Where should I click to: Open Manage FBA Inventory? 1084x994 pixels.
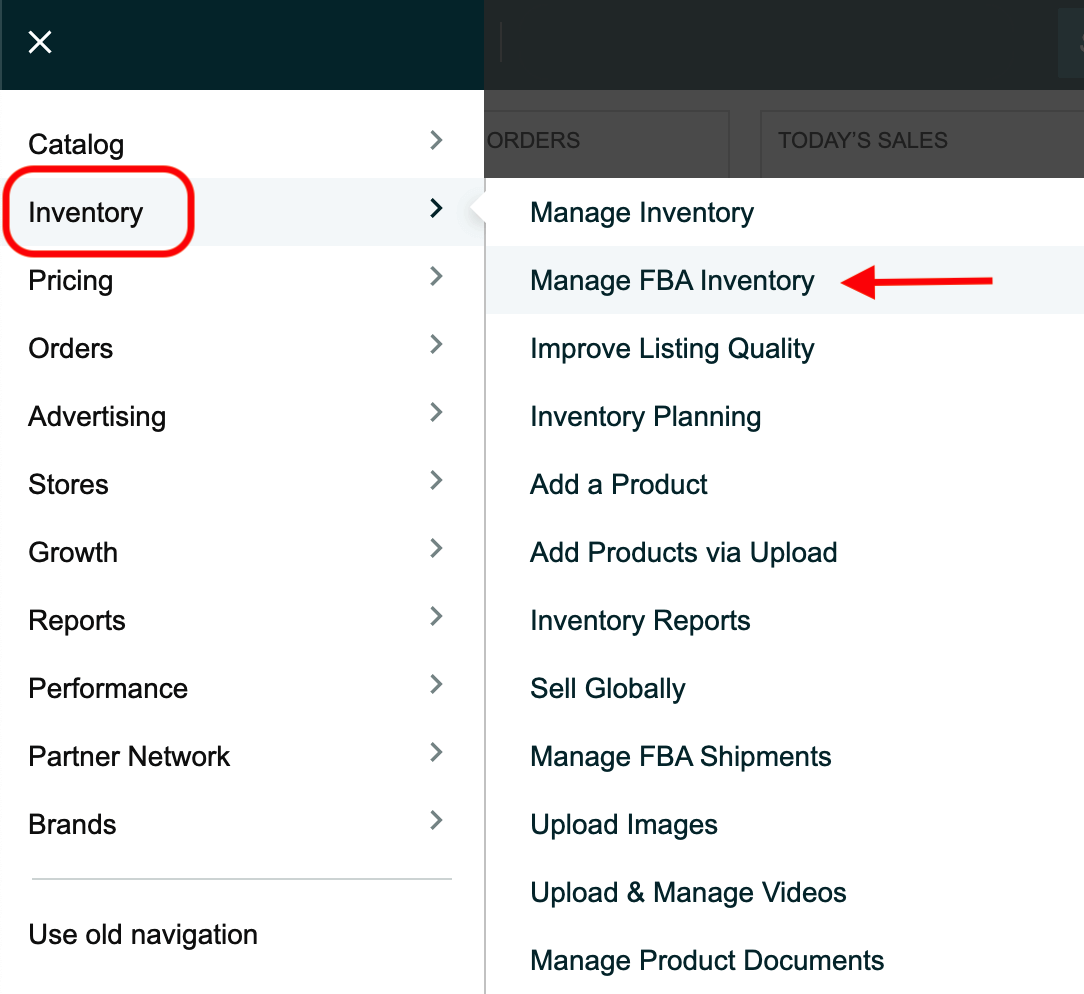pos(673,281)
